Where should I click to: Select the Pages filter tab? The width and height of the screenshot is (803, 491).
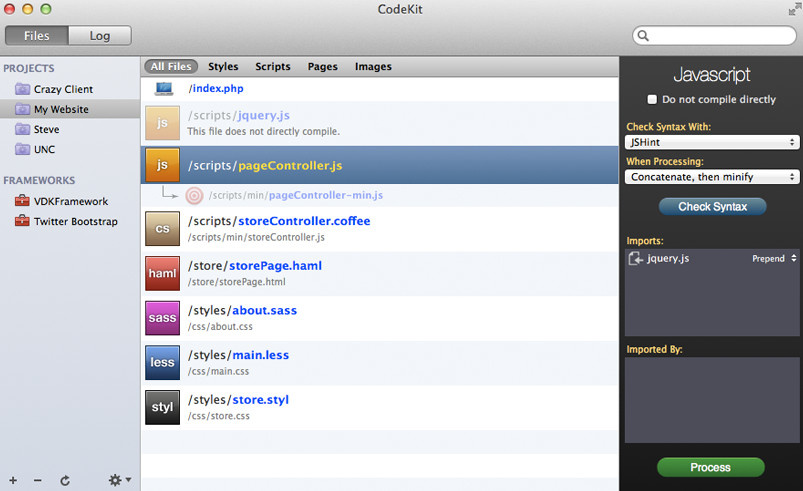pyautogui.click(x=323, y=67)
